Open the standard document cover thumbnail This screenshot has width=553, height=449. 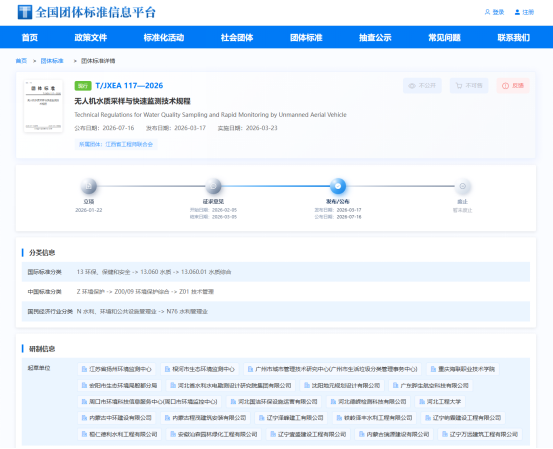43,106
